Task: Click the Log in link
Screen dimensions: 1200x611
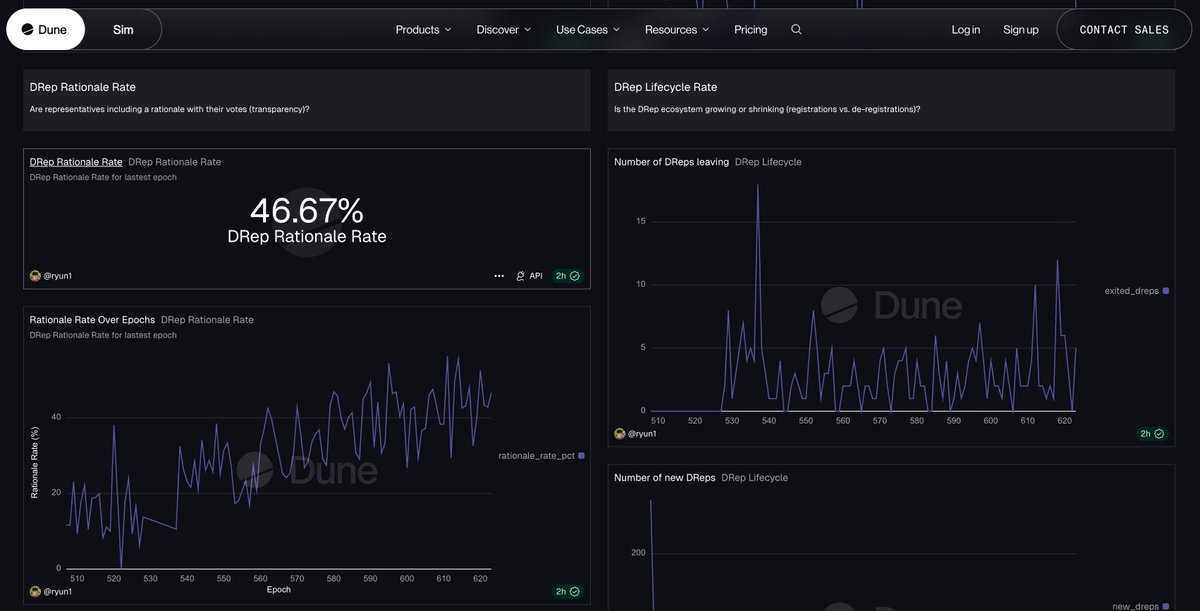Action: [966, 30]
